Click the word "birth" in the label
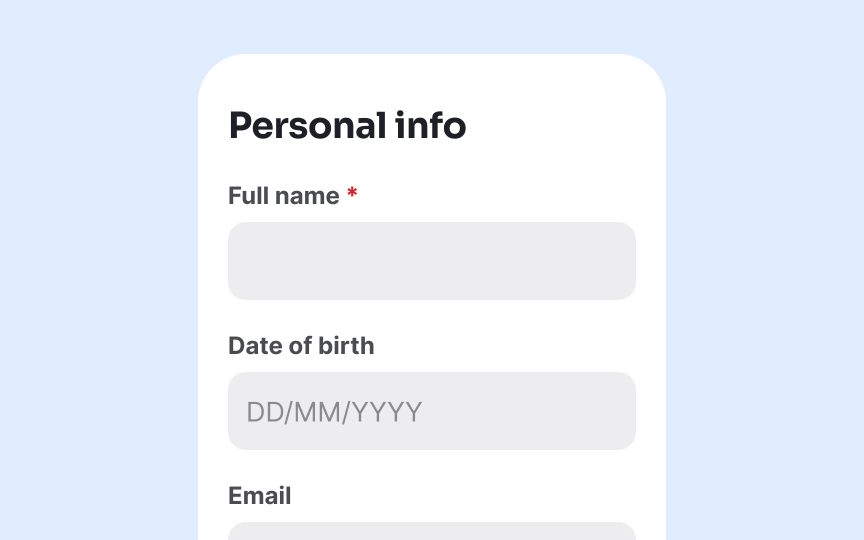The image size is (864, 540). (x=346, y=346)
